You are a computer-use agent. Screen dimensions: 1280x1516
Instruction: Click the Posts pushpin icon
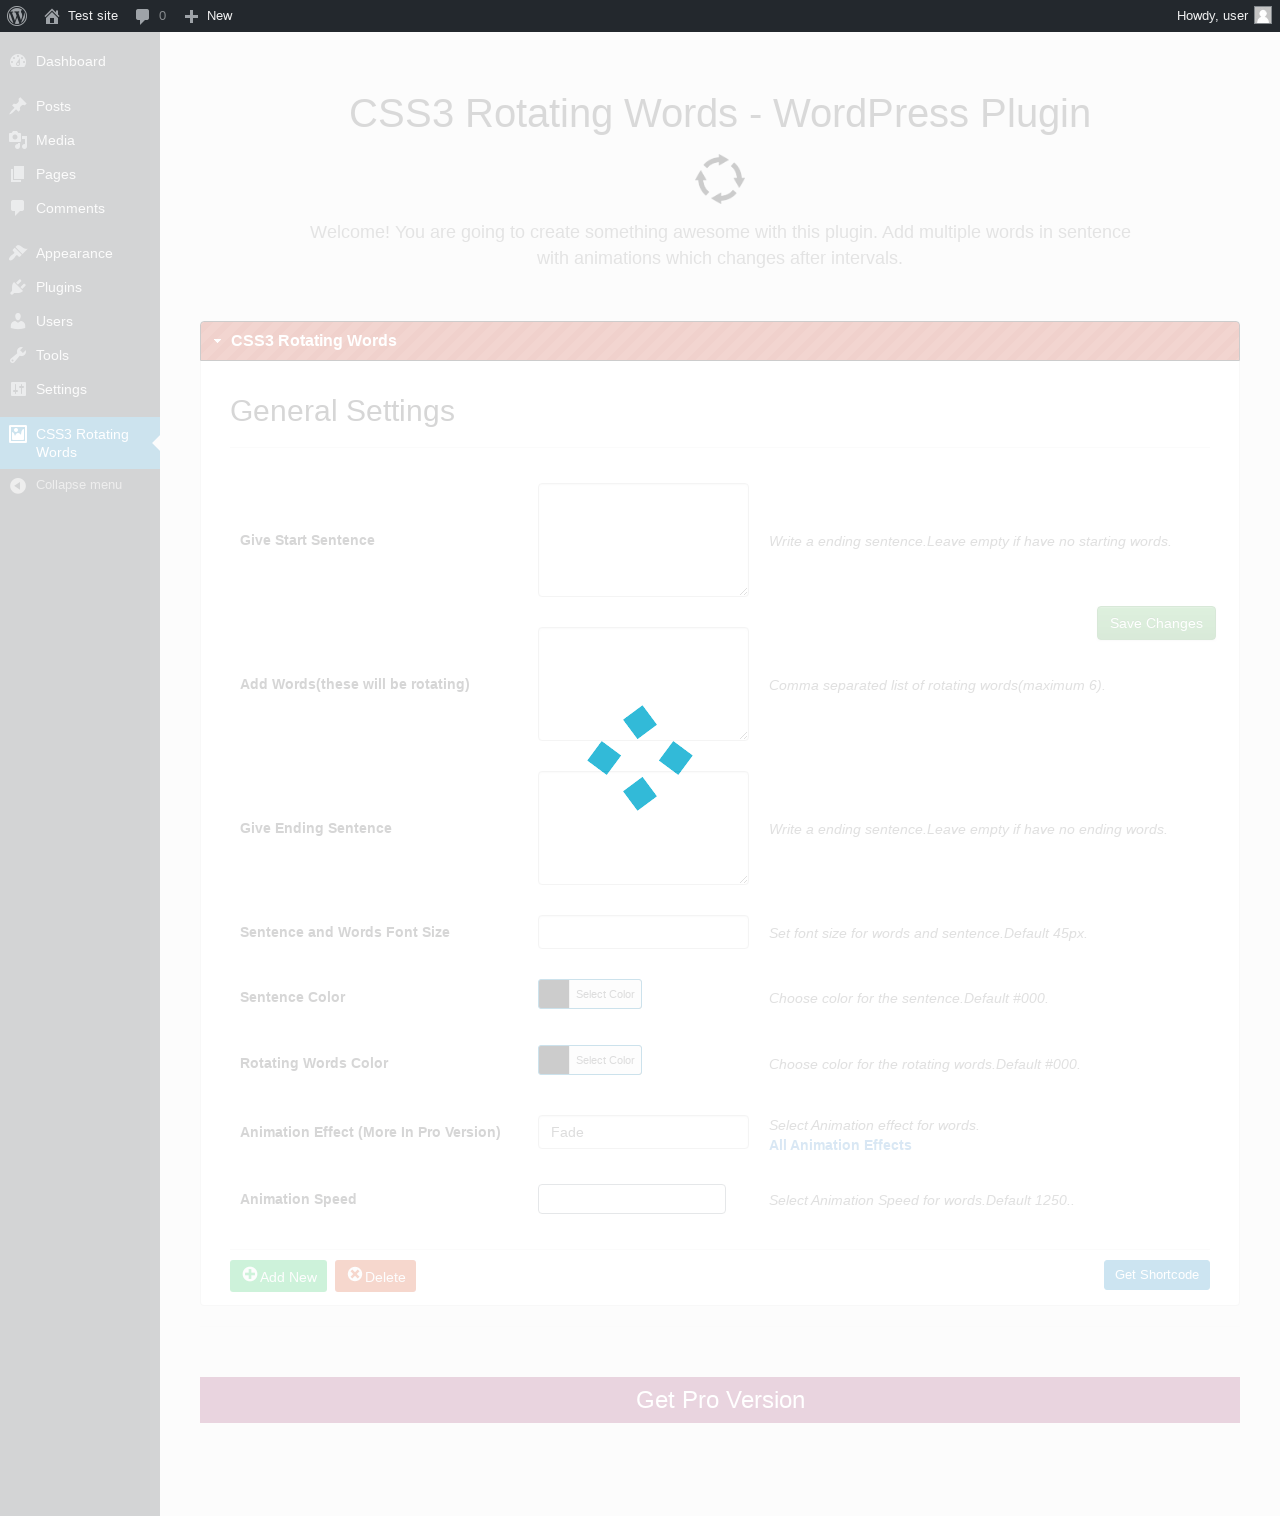(18, 106)
